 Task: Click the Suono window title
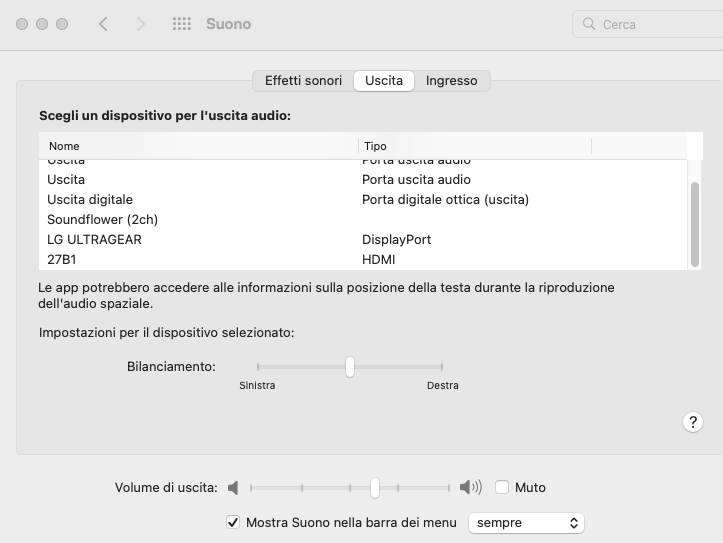click(x=229, y=24)
